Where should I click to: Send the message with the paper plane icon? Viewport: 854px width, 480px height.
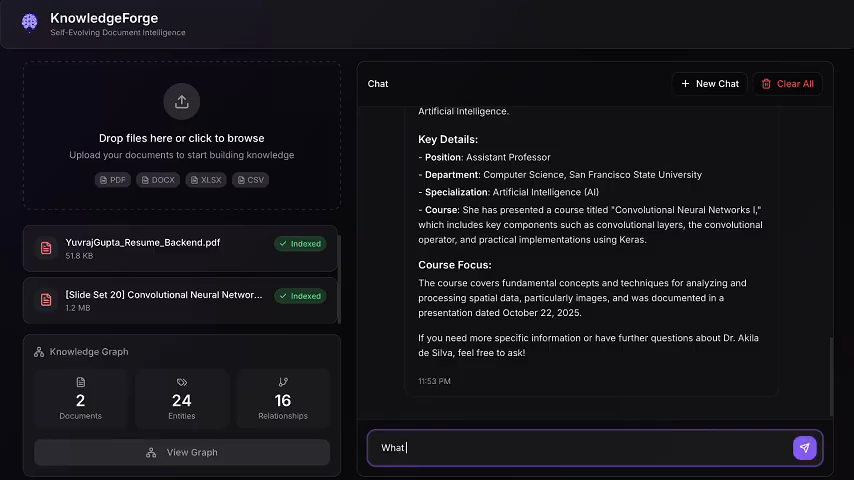tap(804, 448)
